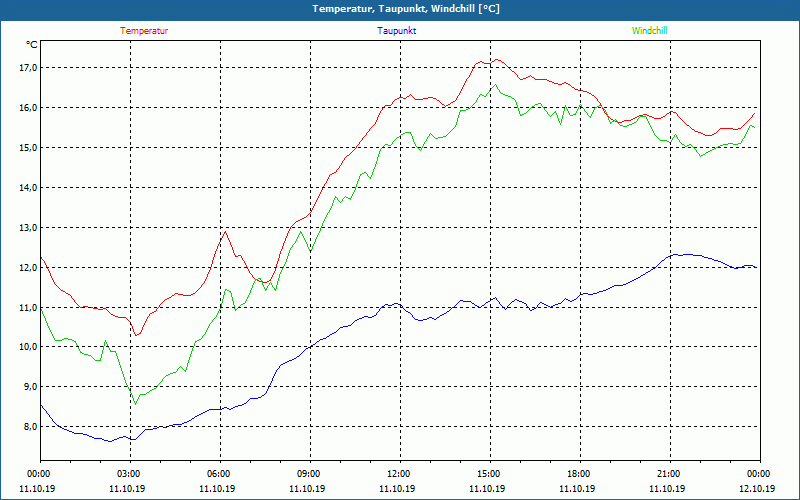Image resolution: width=800 pixels, height=500 pixels.
Task: Click the 14,0 y-axis value
Action: pyautogui.click(x=28, y=188)
